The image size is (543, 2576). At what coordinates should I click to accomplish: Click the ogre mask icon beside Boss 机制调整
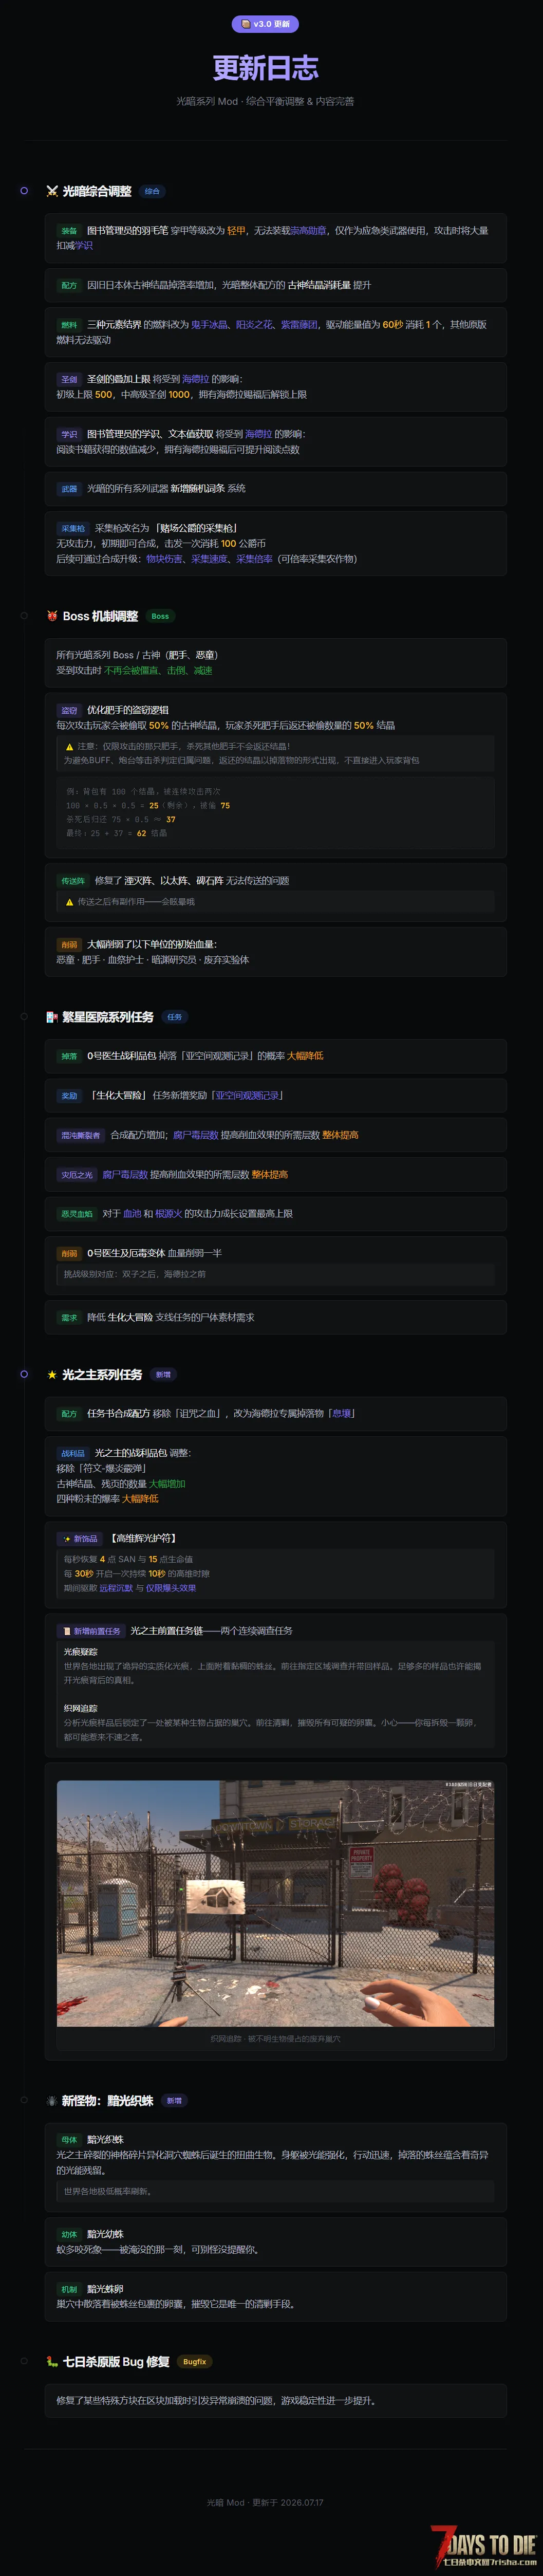click(52, 616)
